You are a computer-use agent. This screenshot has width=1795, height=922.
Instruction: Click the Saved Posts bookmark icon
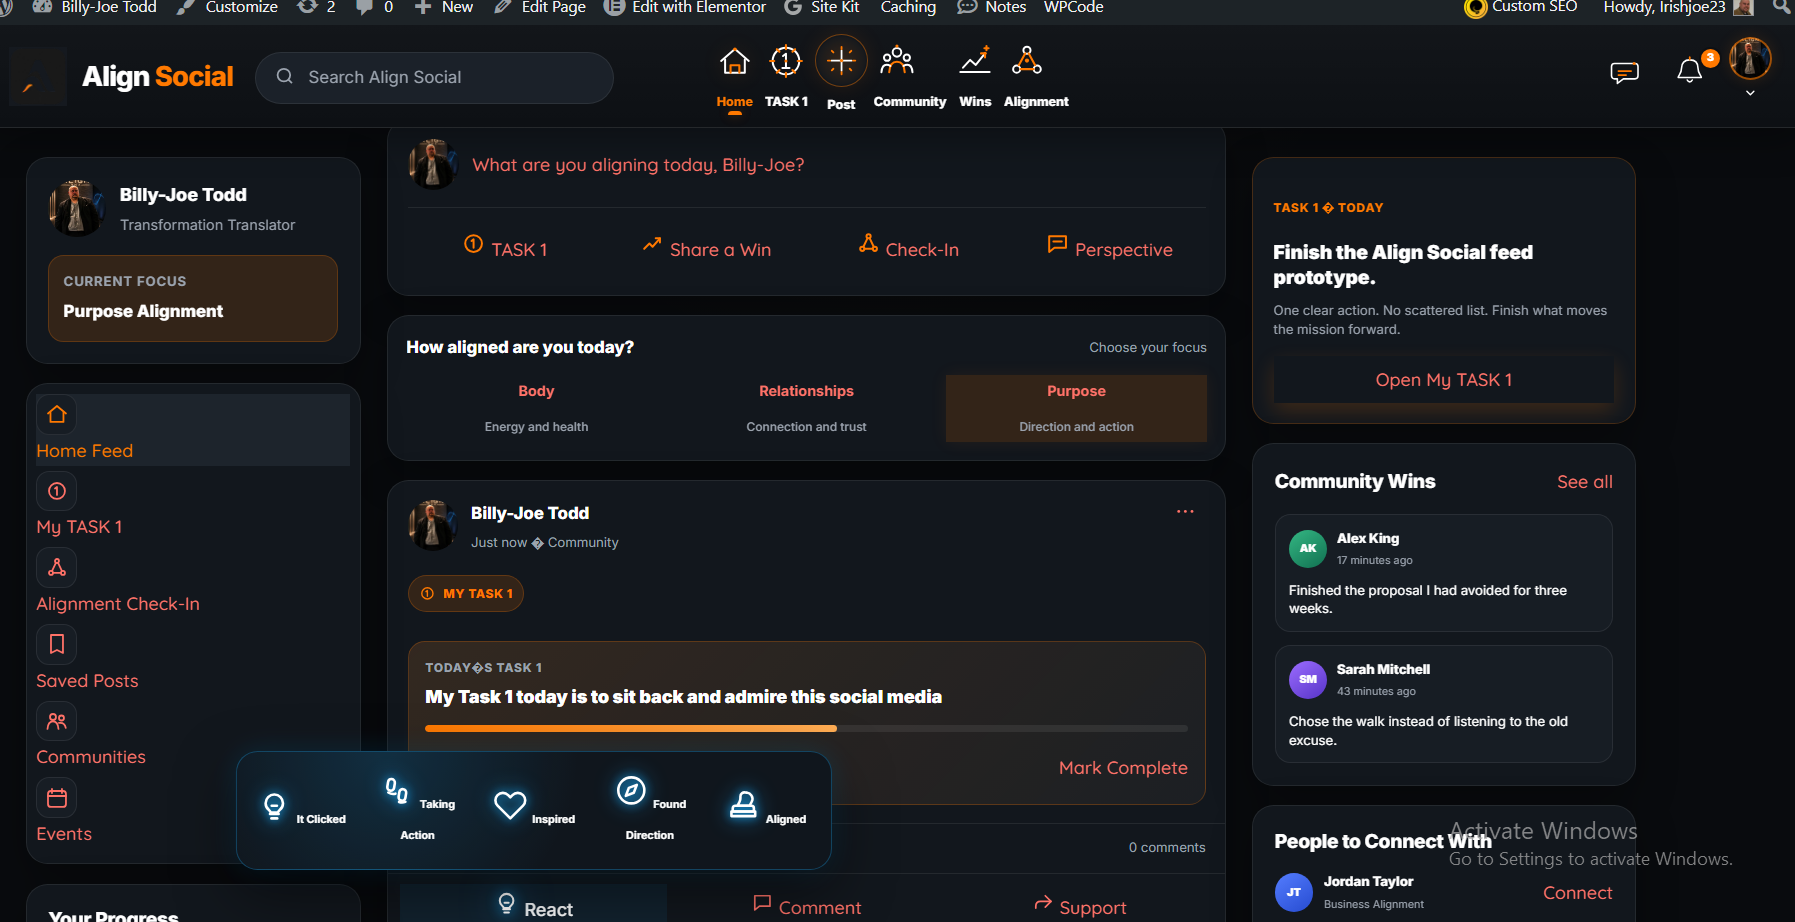coord(57,644)
